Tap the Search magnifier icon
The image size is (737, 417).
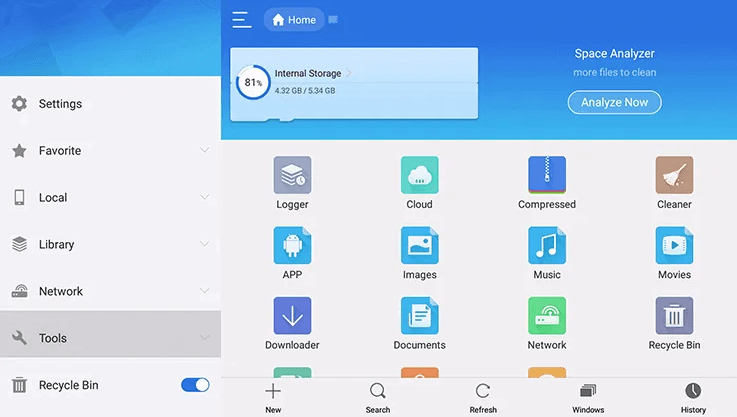pyautogui.click(x=378, y=391)
